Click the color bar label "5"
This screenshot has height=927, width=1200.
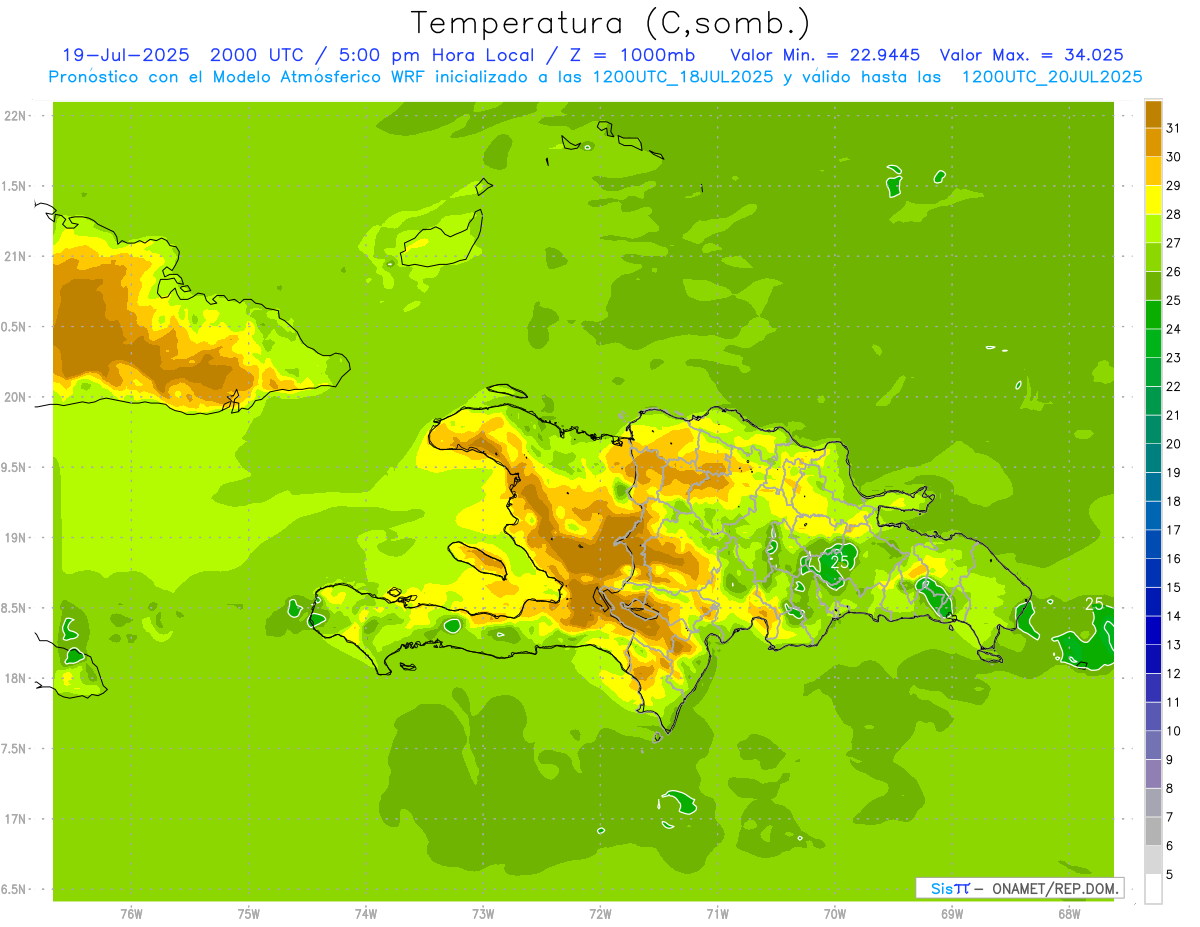[1171, 874]
